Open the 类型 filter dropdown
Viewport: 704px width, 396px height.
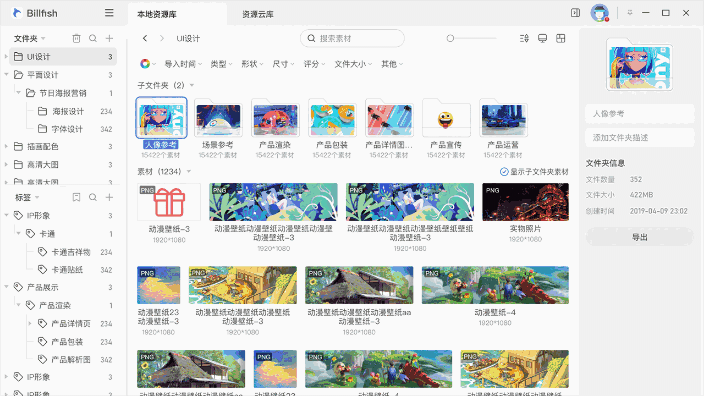pos(221,64)
